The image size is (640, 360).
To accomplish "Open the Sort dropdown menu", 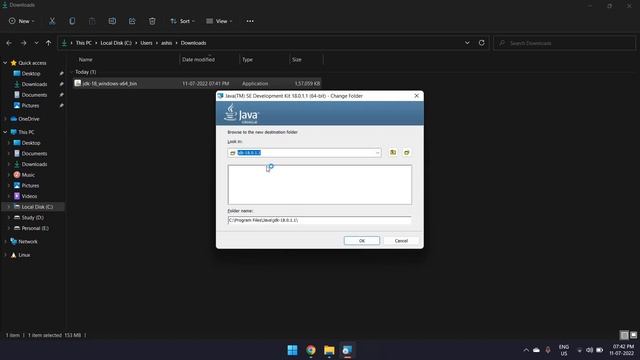I will [182, 21].
